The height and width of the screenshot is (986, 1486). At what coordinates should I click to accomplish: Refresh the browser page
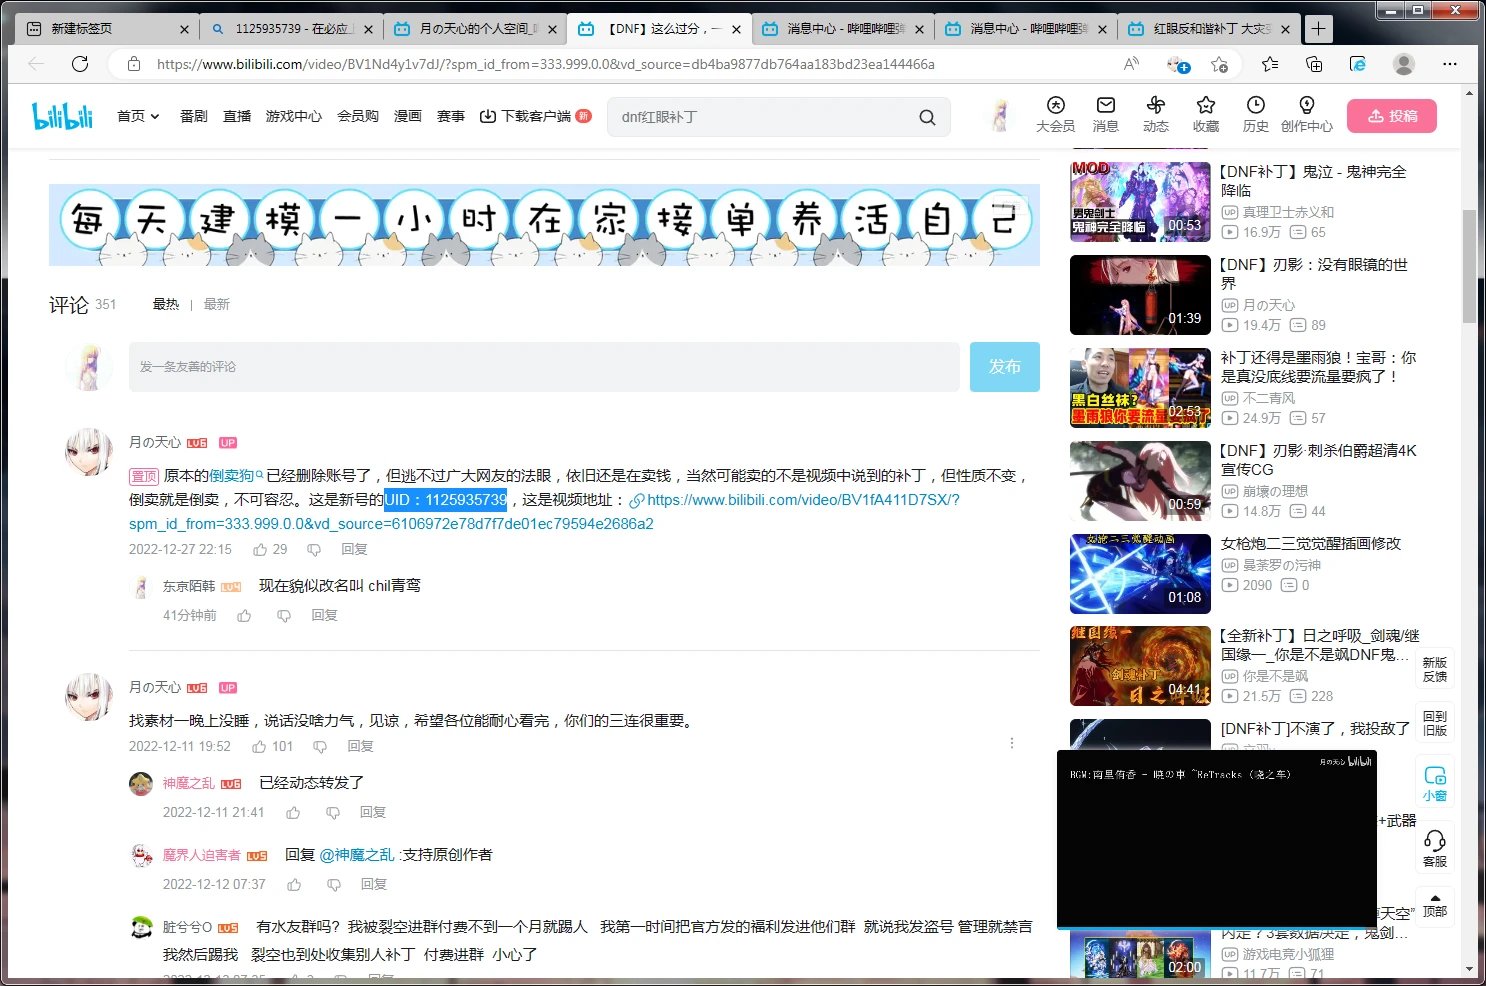[x=80, y=64]
